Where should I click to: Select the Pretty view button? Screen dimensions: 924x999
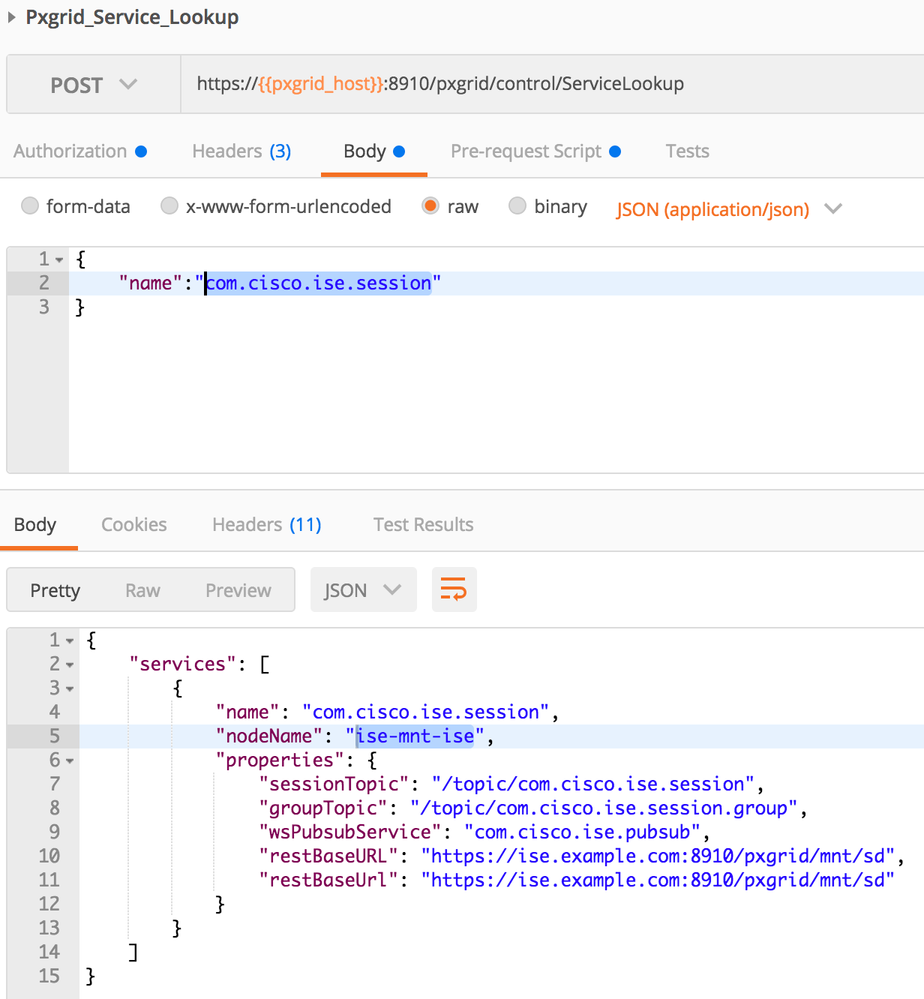point(55,590)
